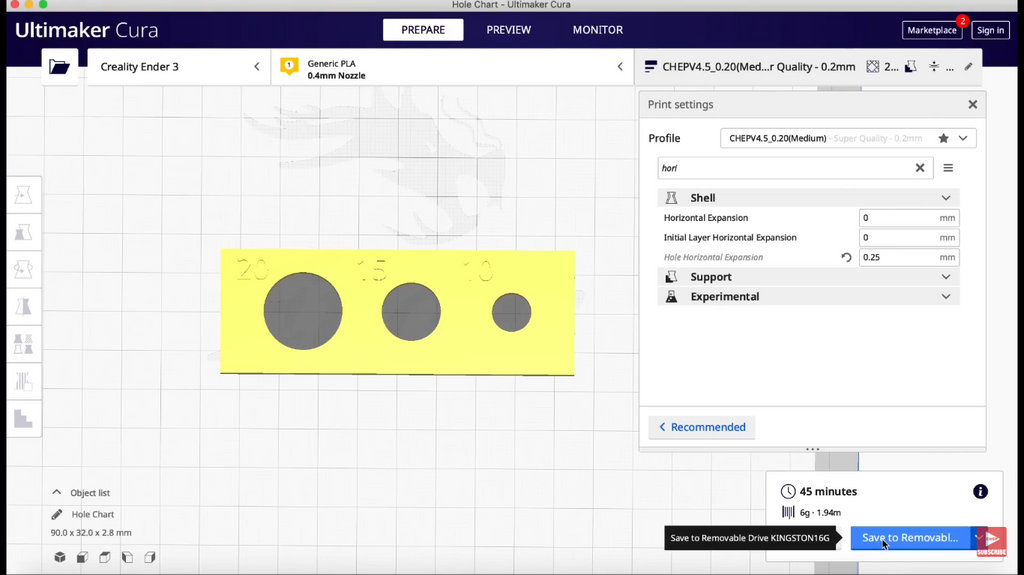The width and height of the screenshot is (1024, 575).
Task: Switch to right side view icon
Action: click(x=150, y=557)
